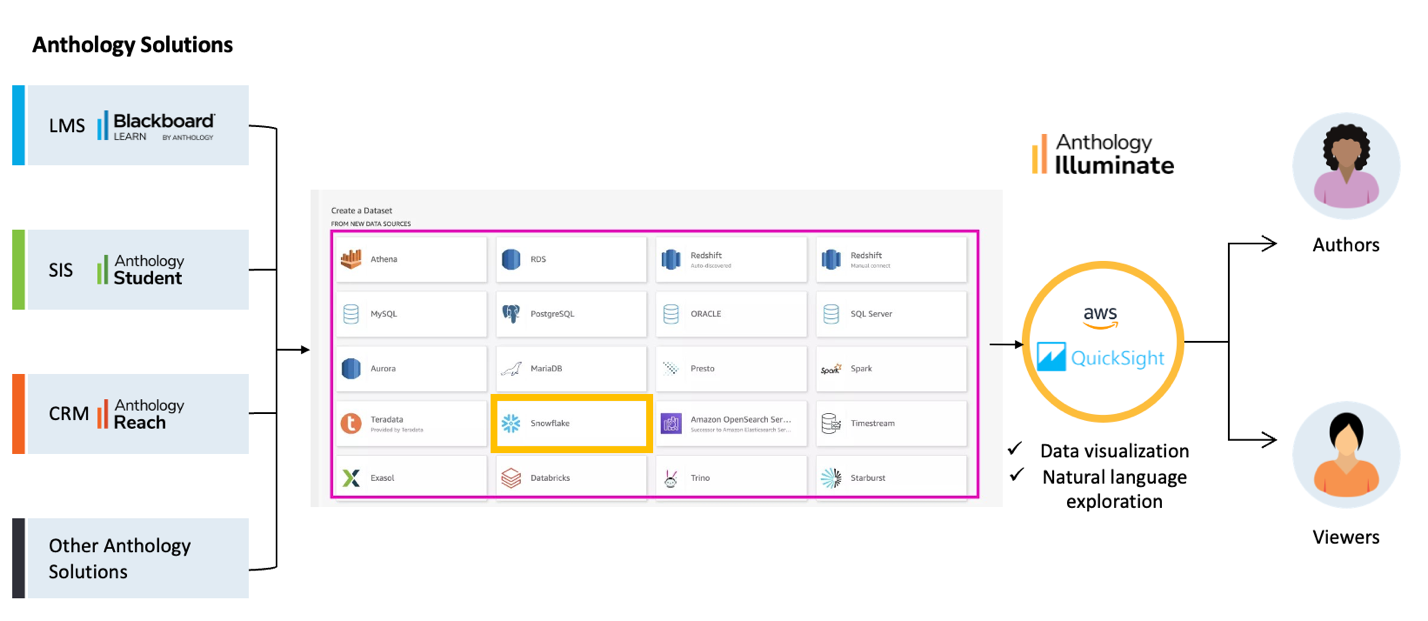Open the LMS Blackboard Learn box
The width and height of the screenshot is (1428, 621).
click(x=131, y=125)
